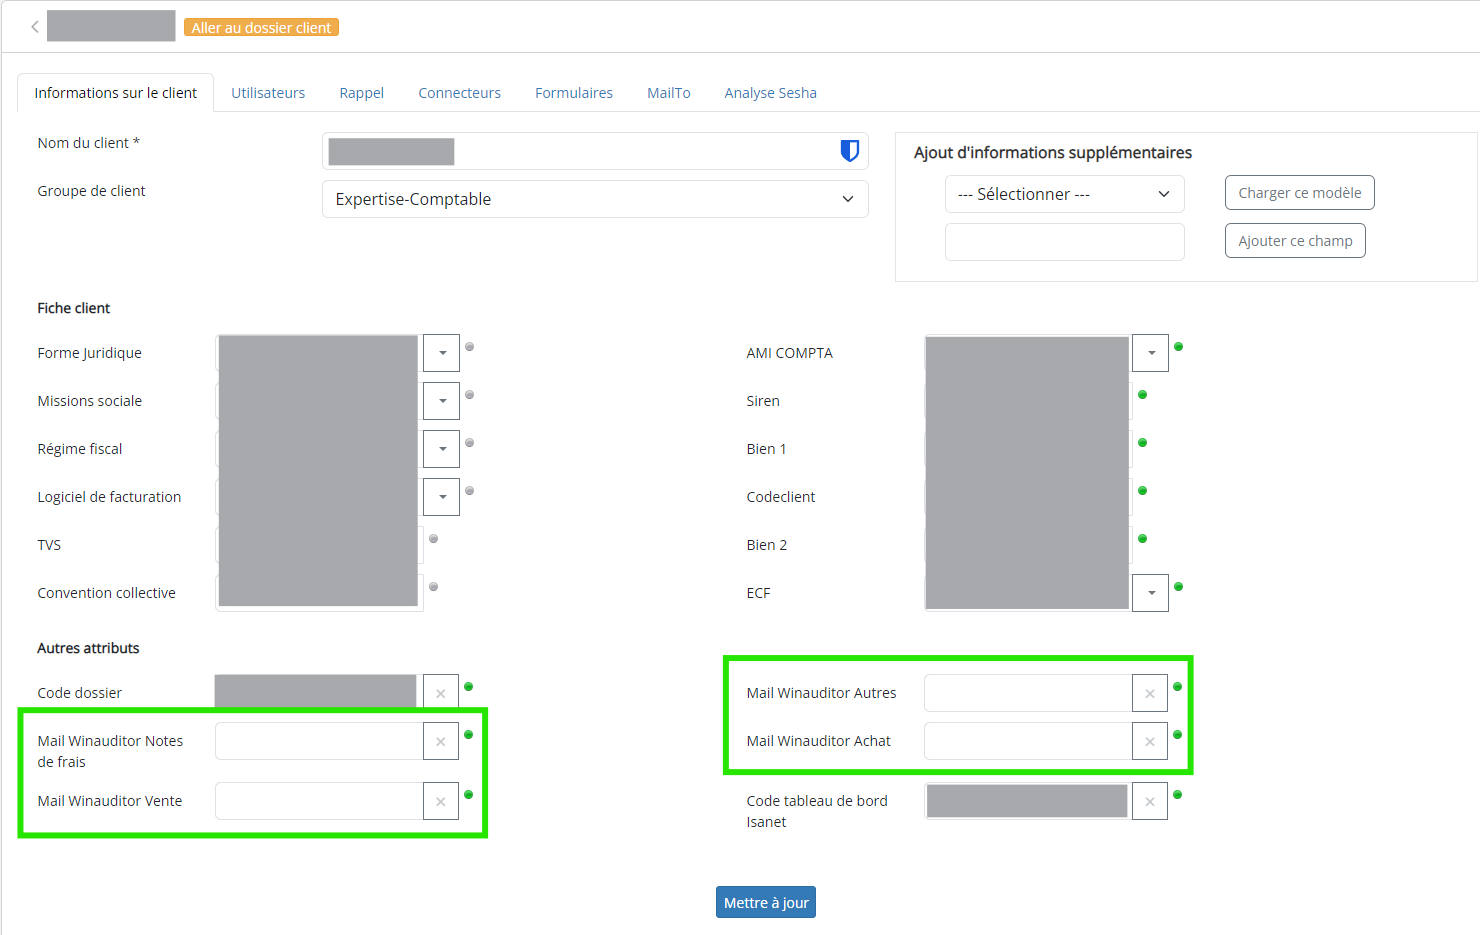
Task: Open the Sélectionner additional info dropdown
Action: (1063, 194)
